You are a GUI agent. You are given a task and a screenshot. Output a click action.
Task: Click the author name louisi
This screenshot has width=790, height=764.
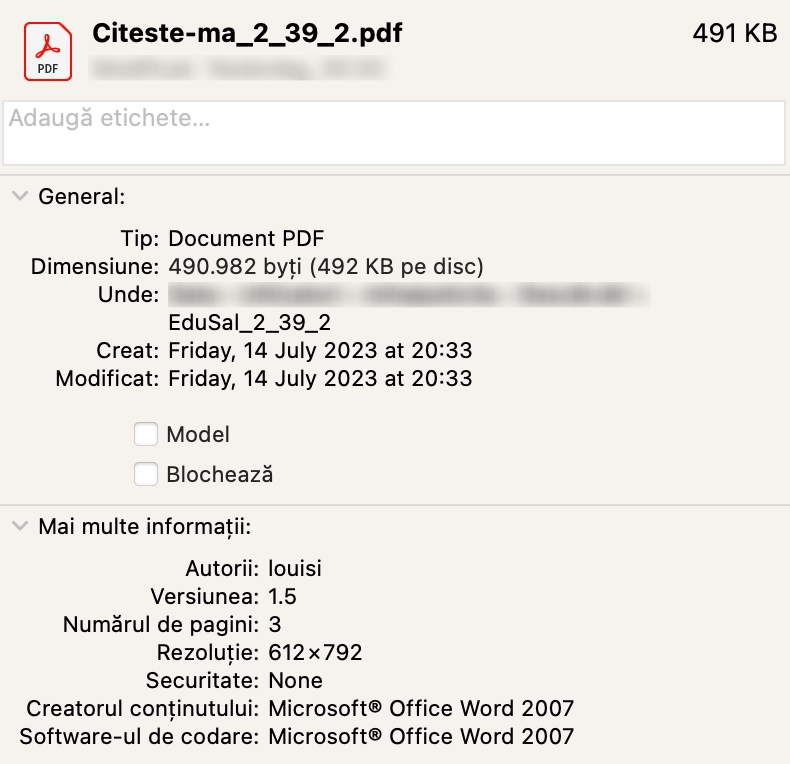pyautogui.click(x=295, y=569)
